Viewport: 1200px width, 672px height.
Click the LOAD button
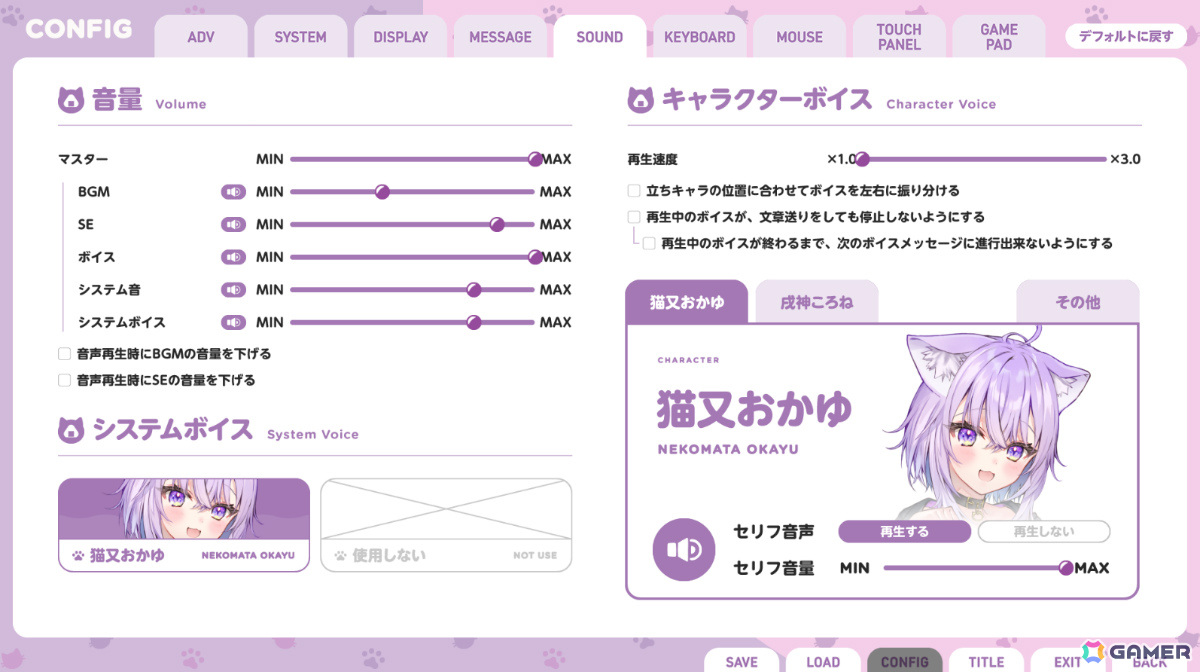pos(823,661)
